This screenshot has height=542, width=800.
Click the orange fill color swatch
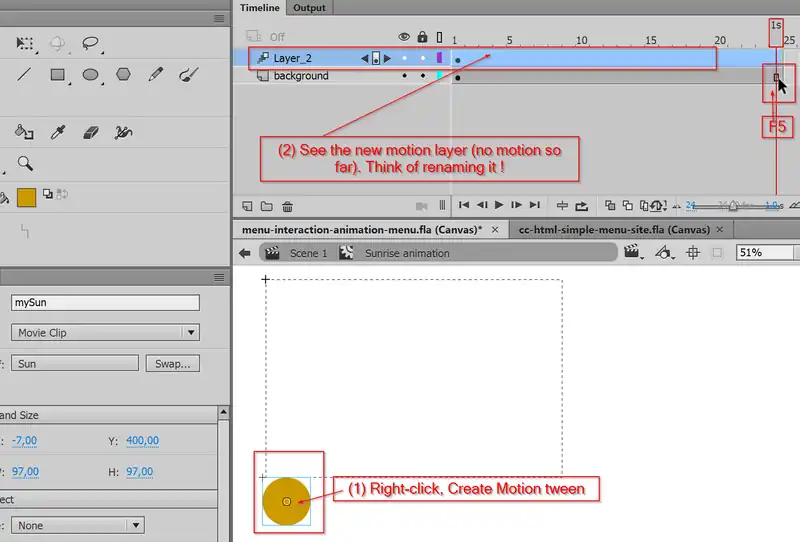pos(26,197)
